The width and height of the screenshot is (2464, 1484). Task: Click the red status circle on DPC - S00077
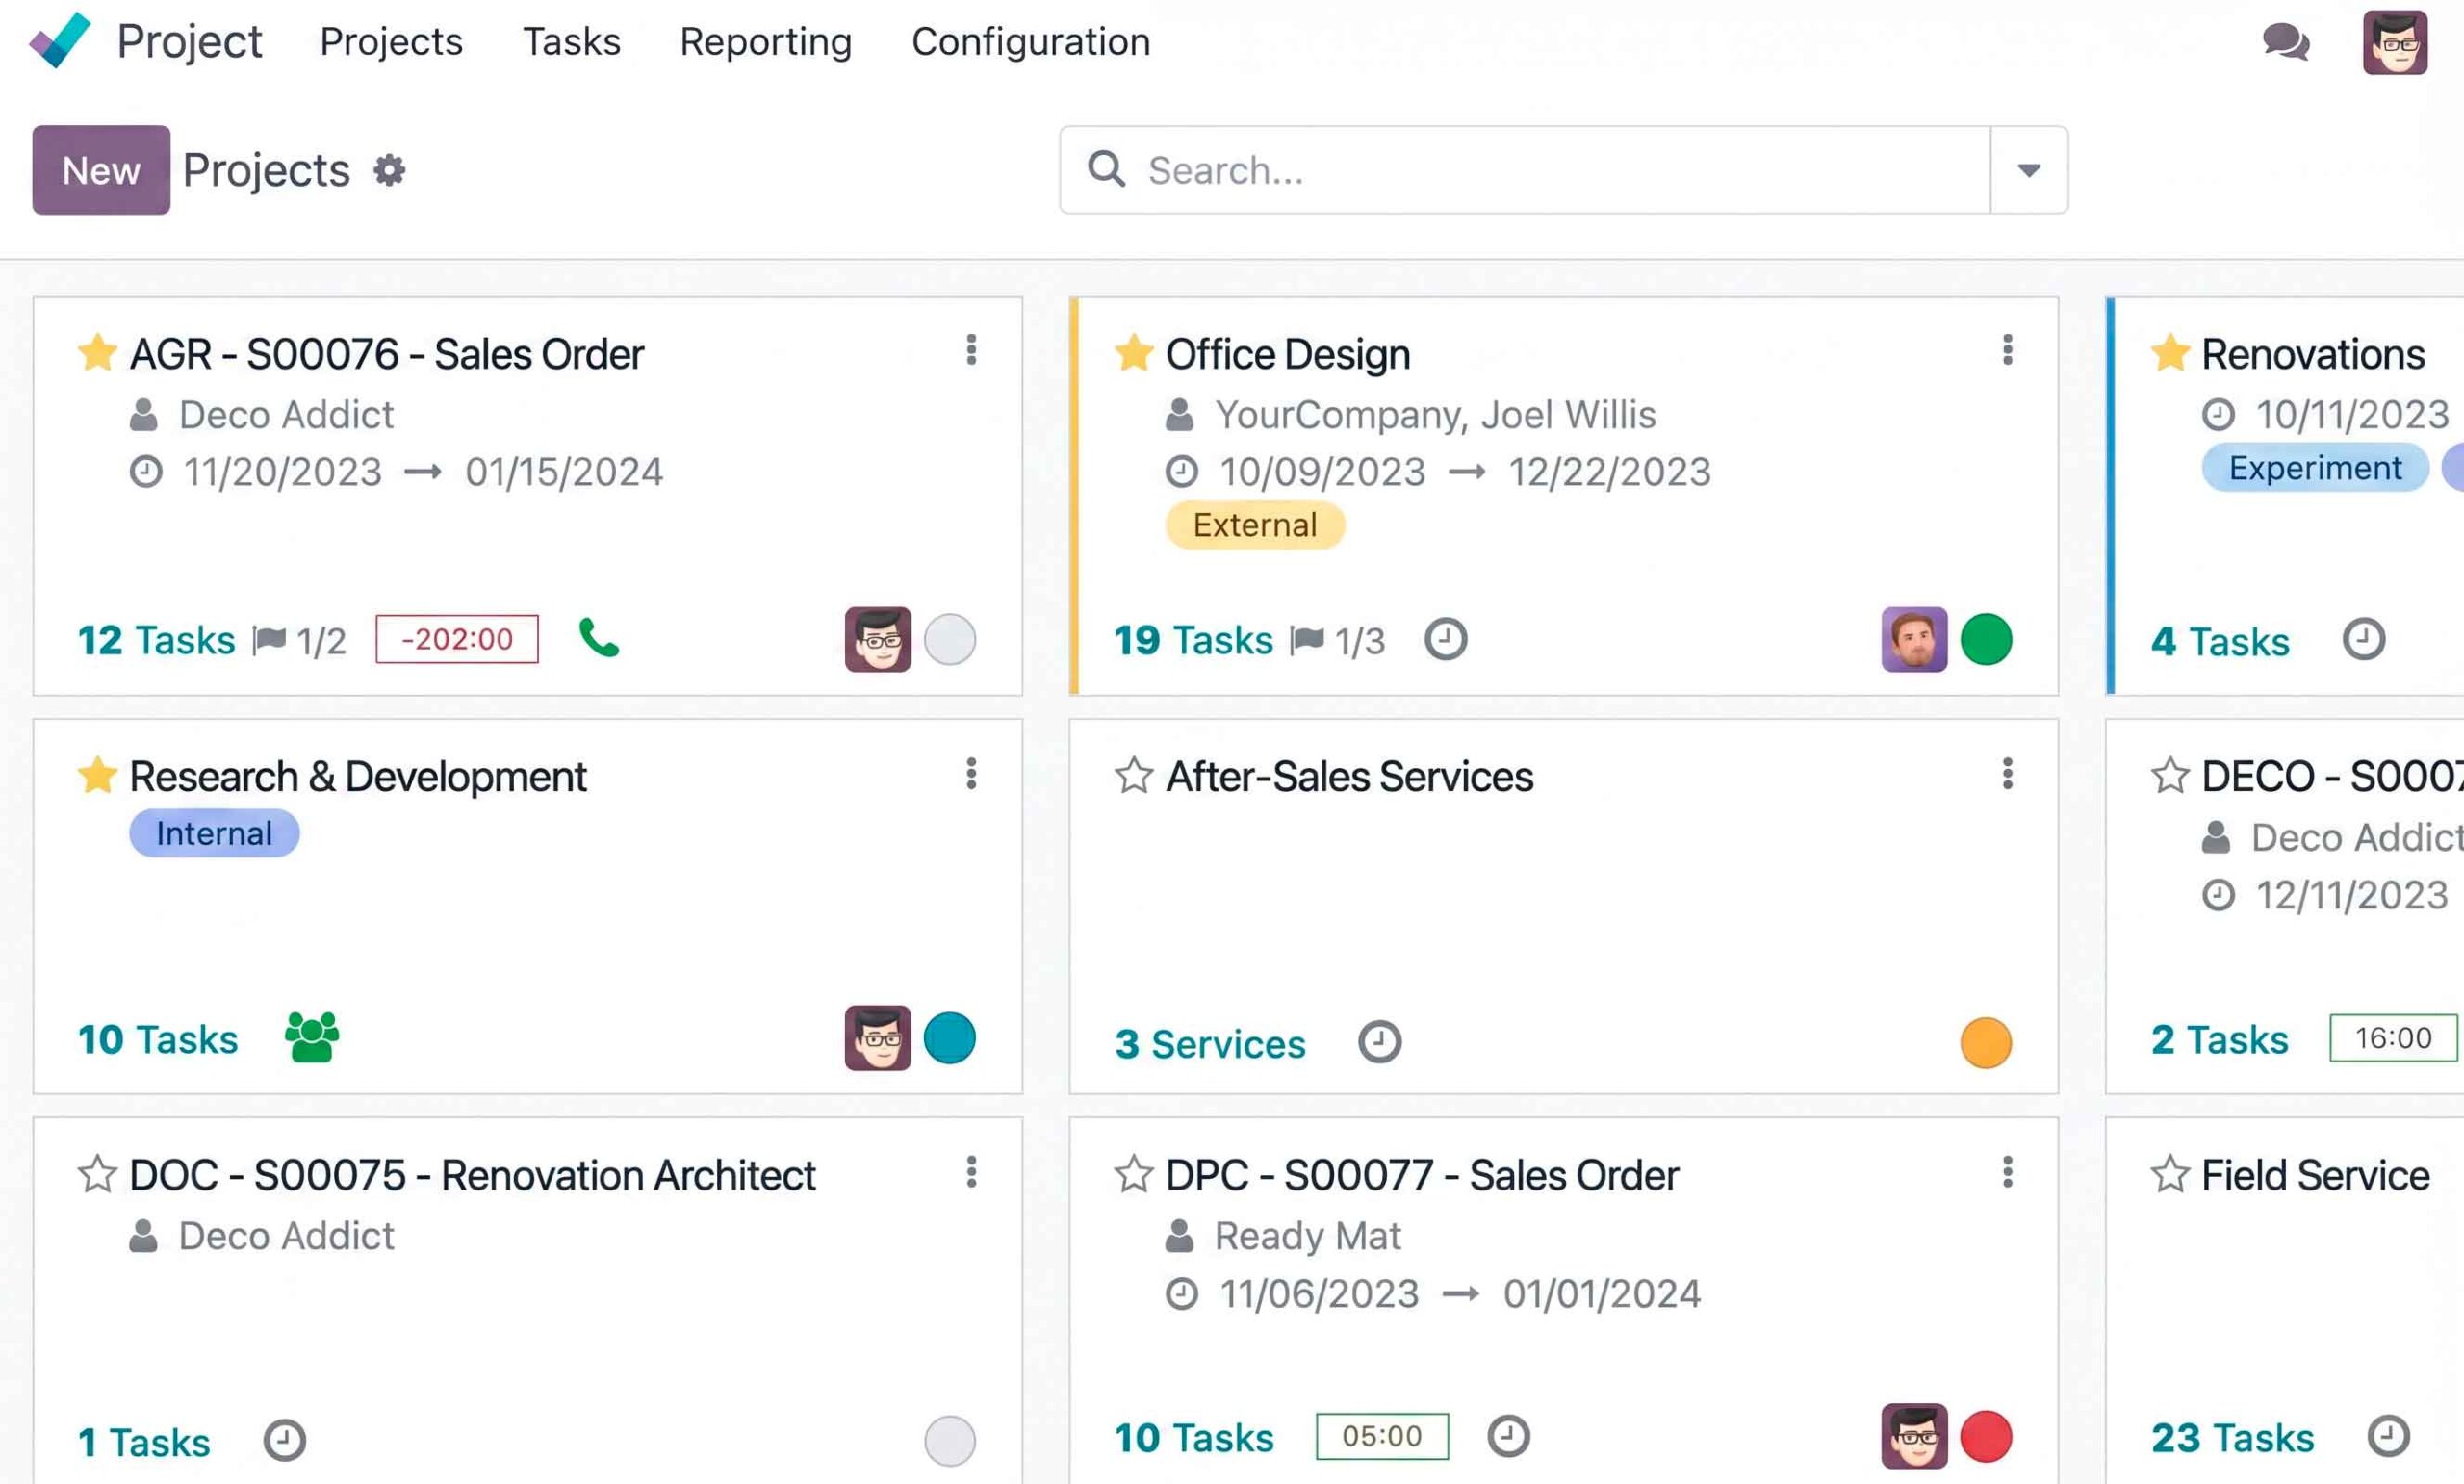tap(1986, 1436)
